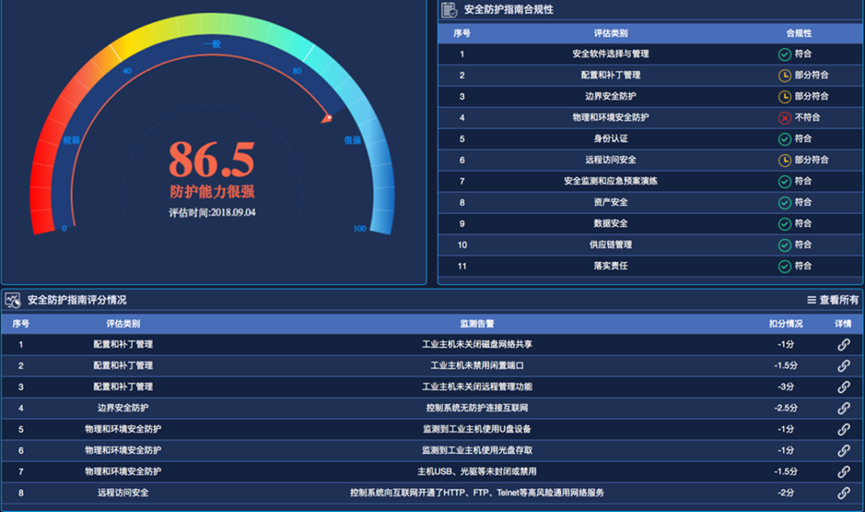The image size is (865, 512).
Task: Click 远程访问安全 cell in scoring table
Action: click(123, 493)
